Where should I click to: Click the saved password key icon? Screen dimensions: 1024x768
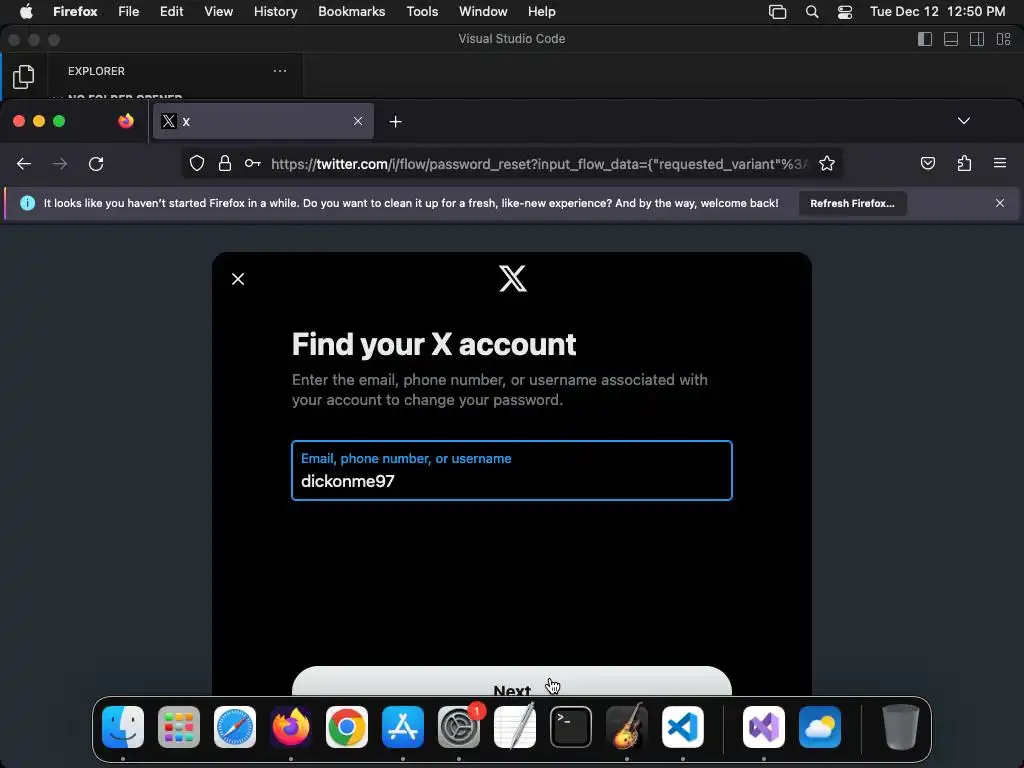(253, 163)
